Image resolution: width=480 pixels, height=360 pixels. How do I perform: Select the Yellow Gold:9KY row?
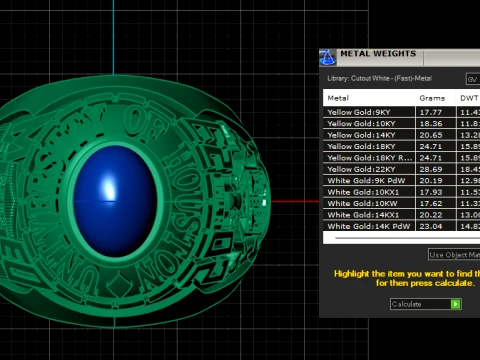click(x=401, y=112)
